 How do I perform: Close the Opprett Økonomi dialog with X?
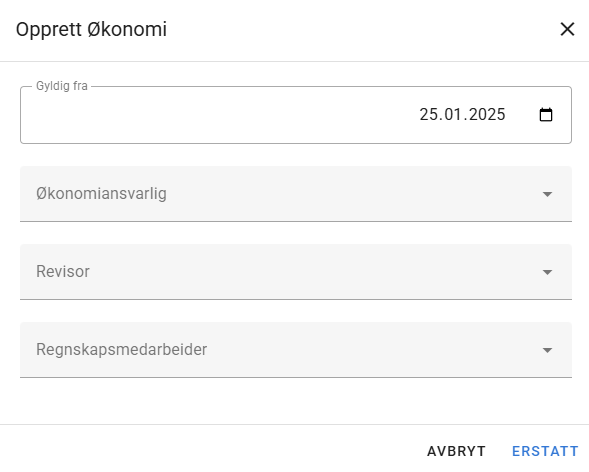click(567, 29)
